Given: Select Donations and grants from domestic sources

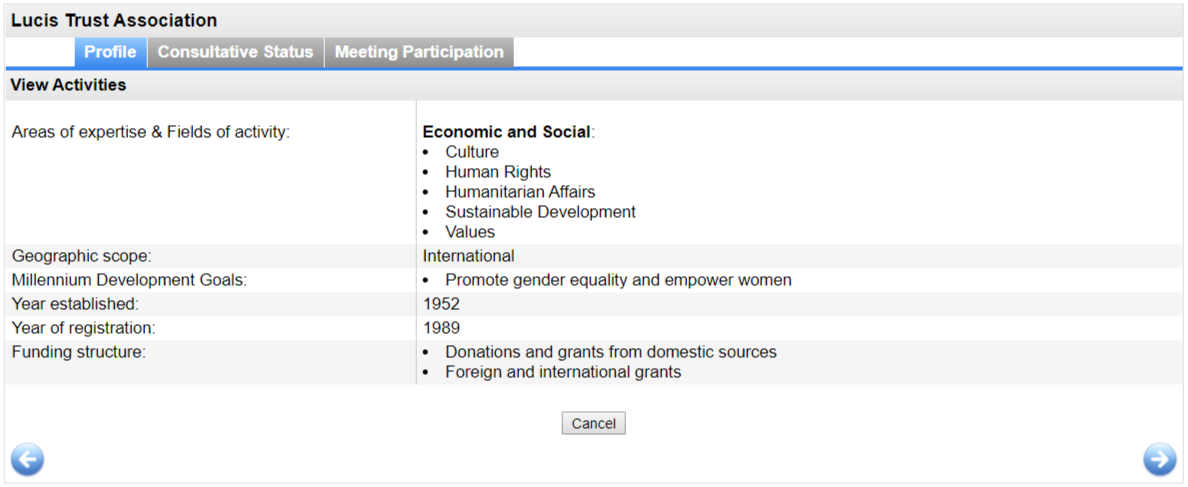Looking at the screenshot, I should [x=611, y=353].
